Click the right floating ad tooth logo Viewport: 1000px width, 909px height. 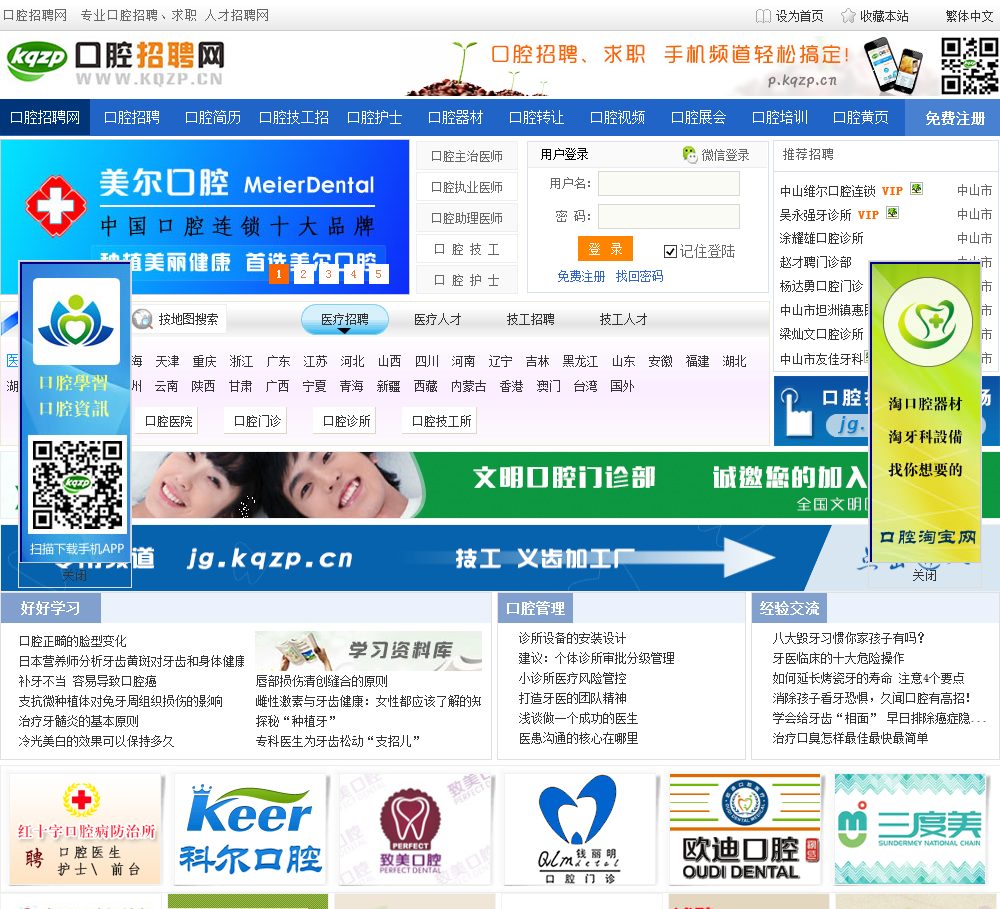pyautogui.click(x=926, y=322)
